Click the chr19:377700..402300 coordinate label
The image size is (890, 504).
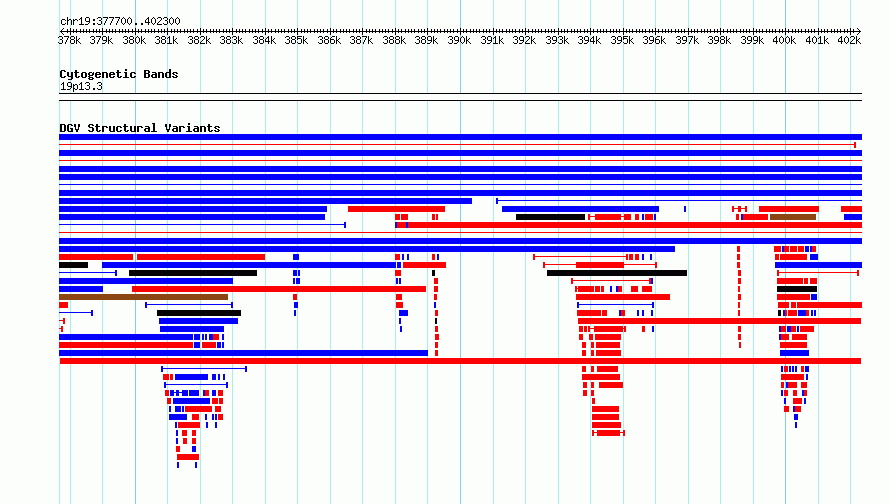point(120,21)
